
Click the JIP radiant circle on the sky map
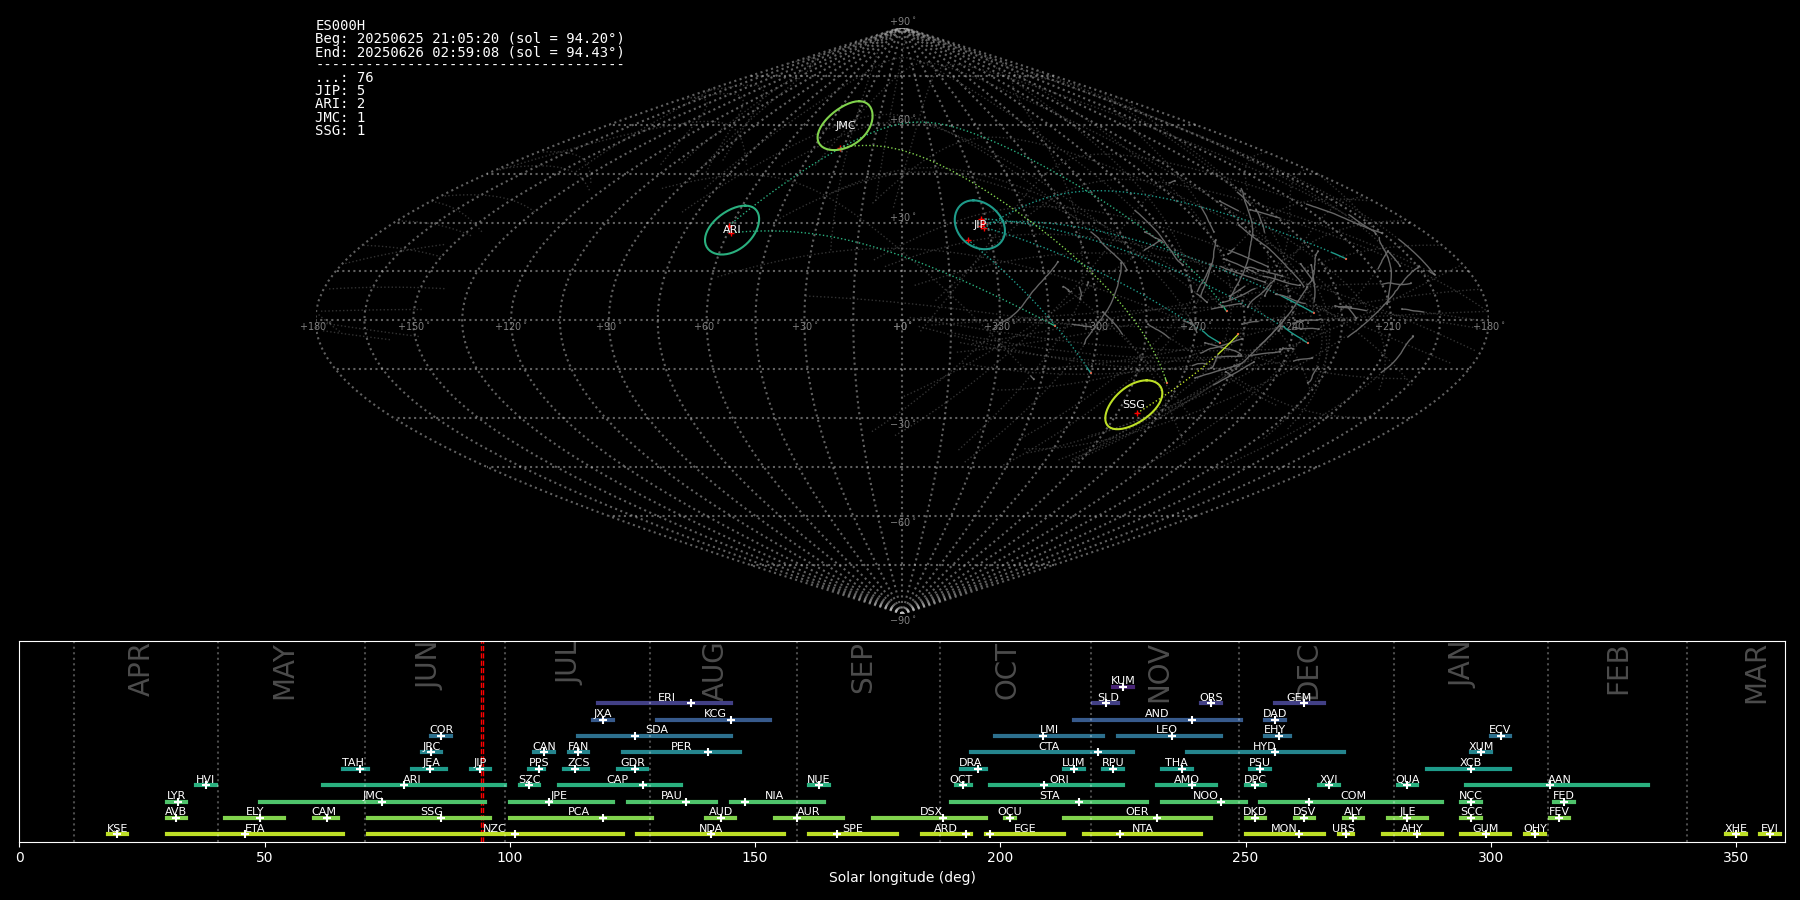click(979, 225)
